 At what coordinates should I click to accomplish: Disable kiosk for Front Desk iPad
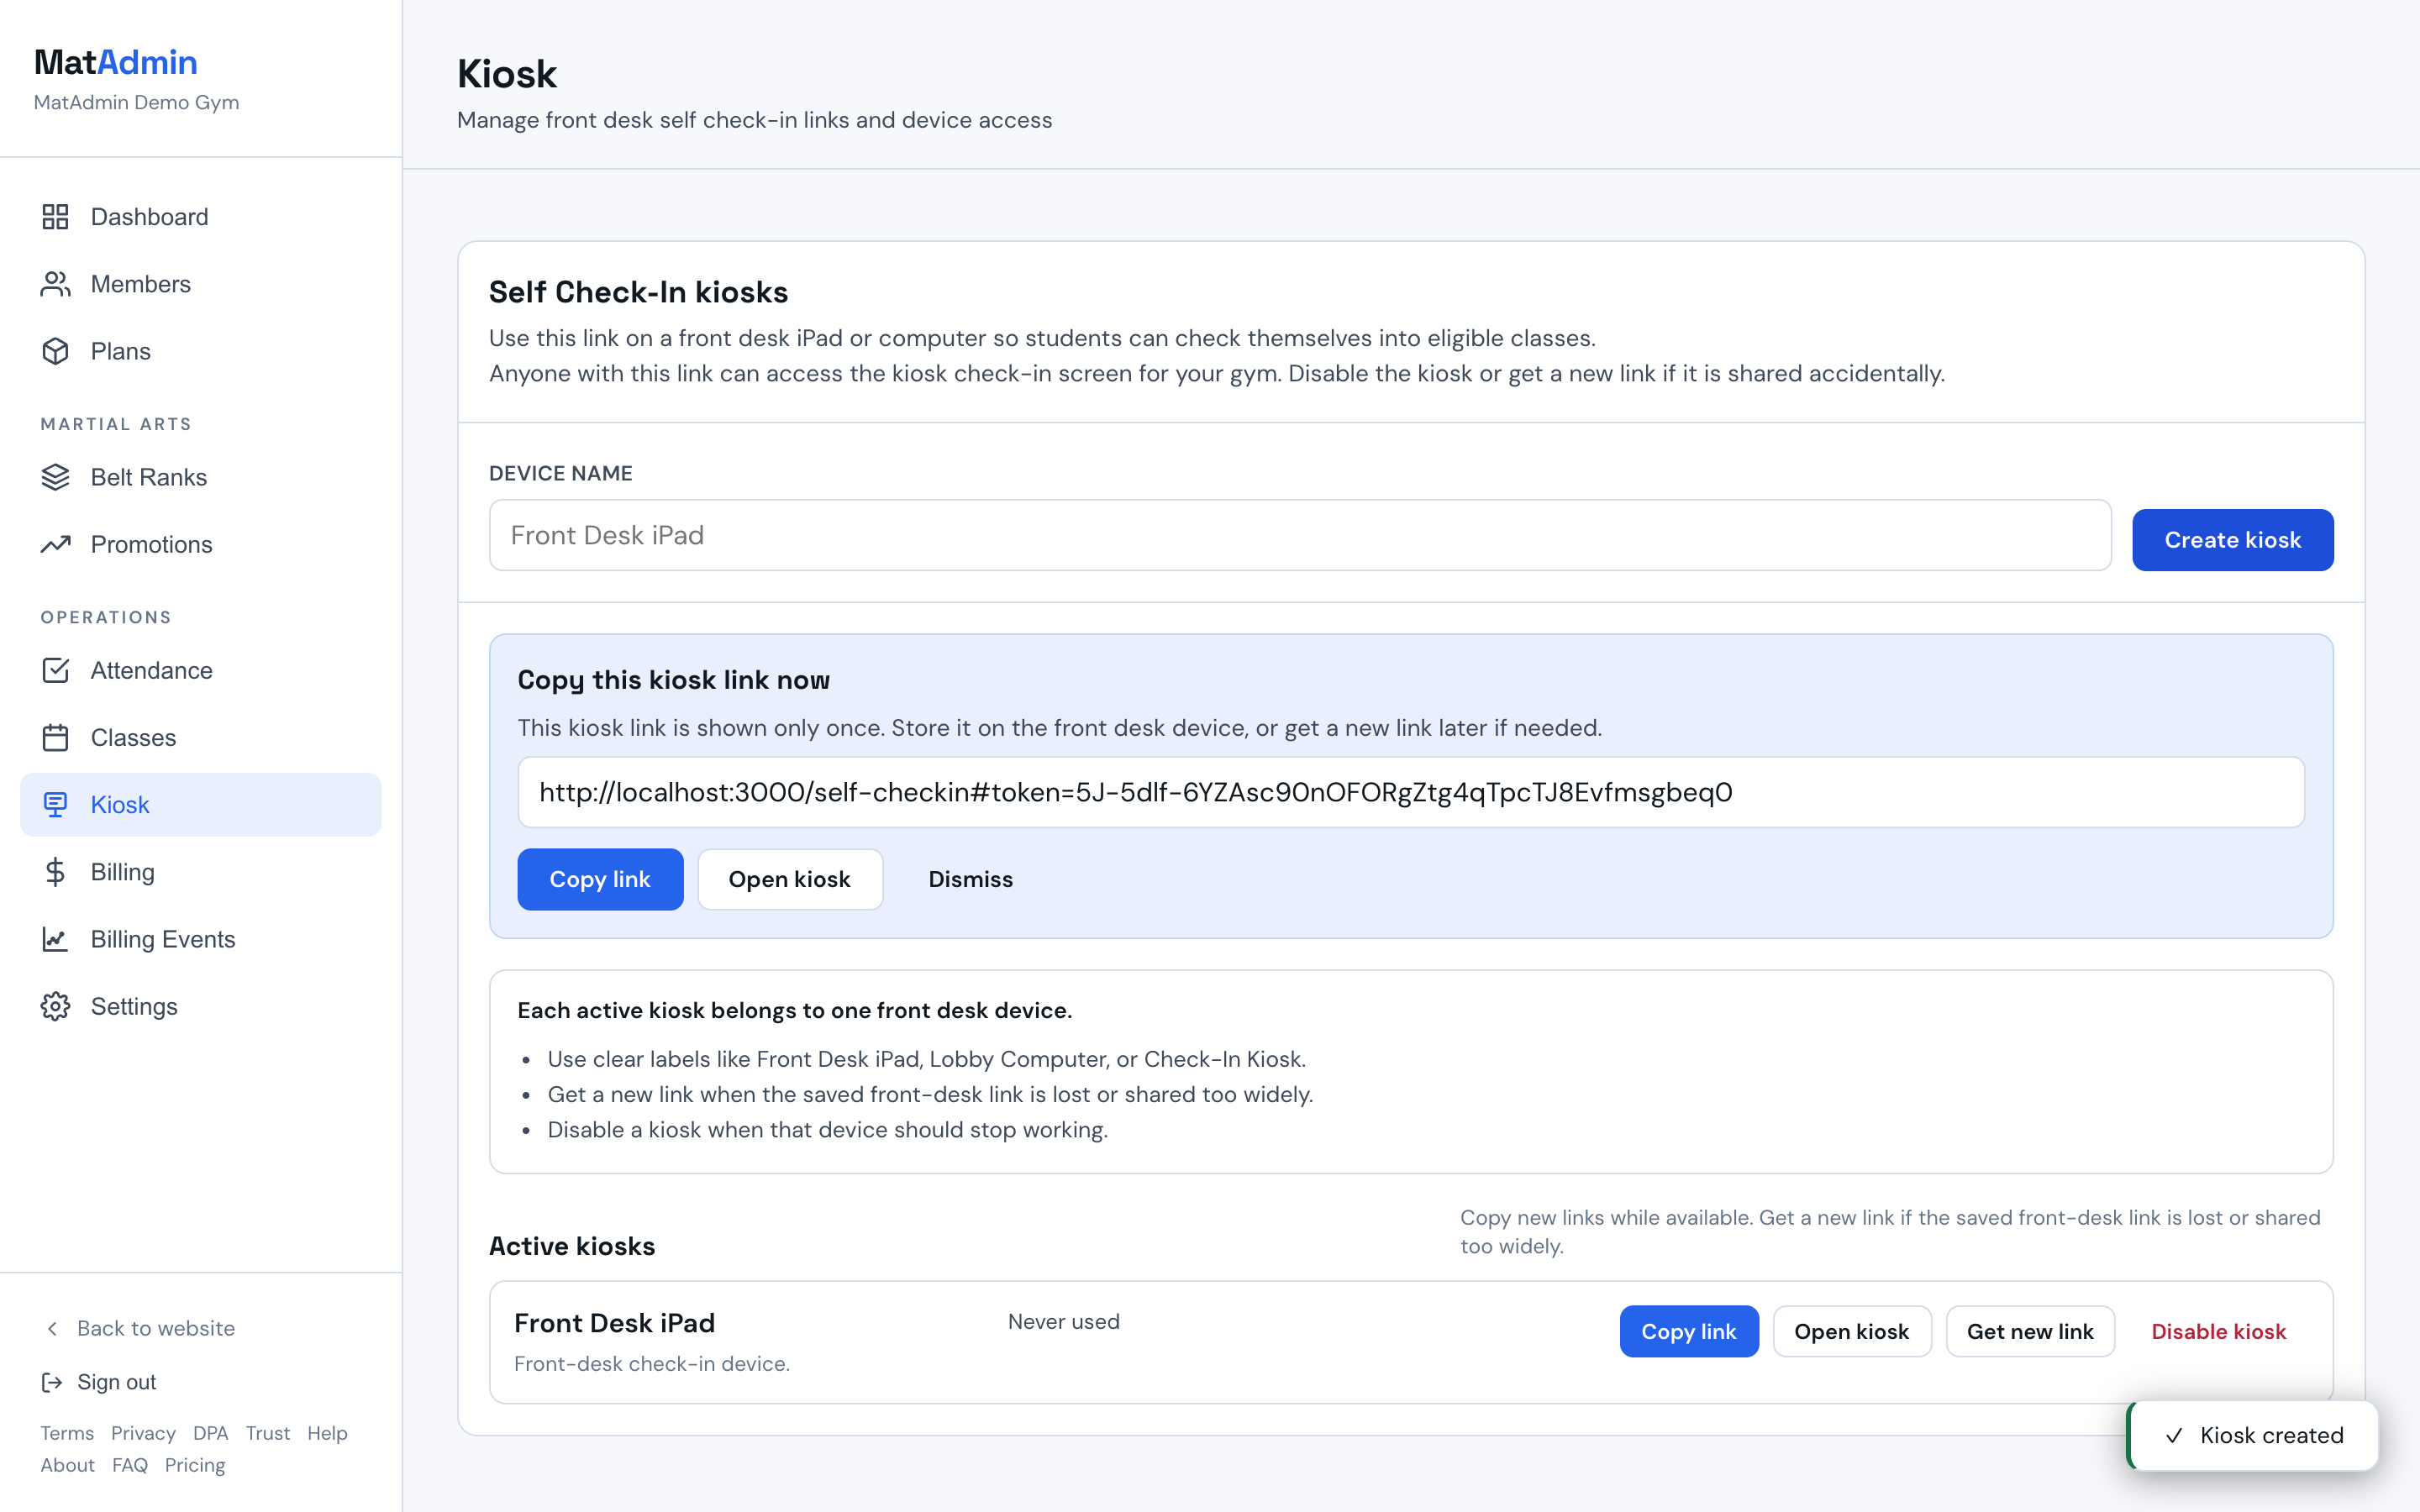point(2218,1331)
